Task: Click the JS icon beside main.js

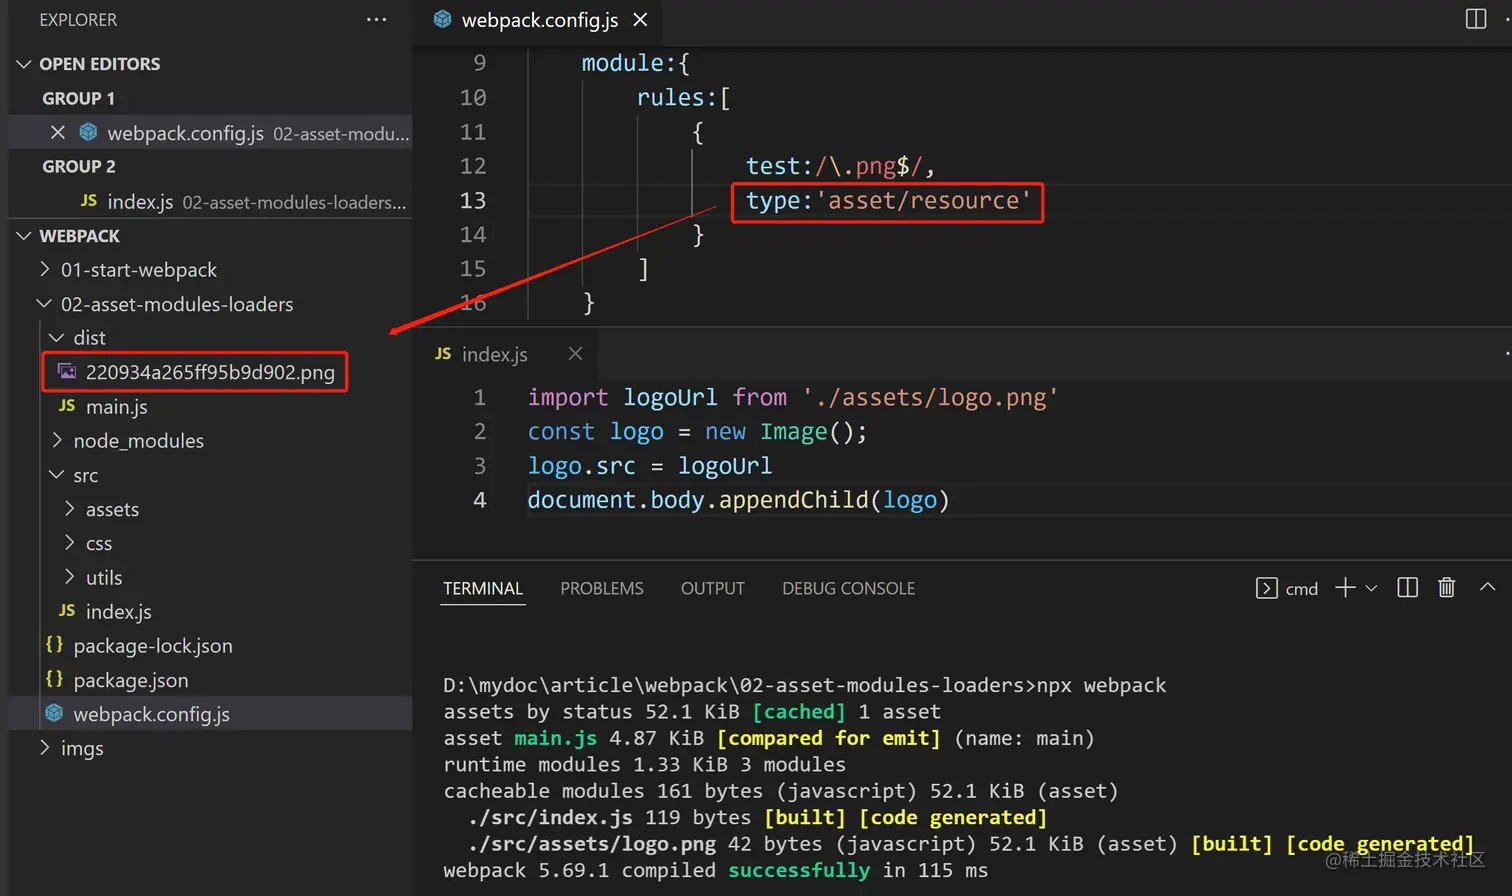Action: click(x=67, y=405)
